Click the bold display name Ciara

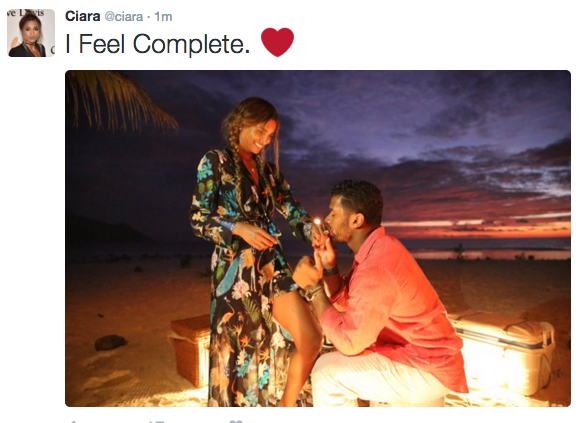[x=82, y=16]
